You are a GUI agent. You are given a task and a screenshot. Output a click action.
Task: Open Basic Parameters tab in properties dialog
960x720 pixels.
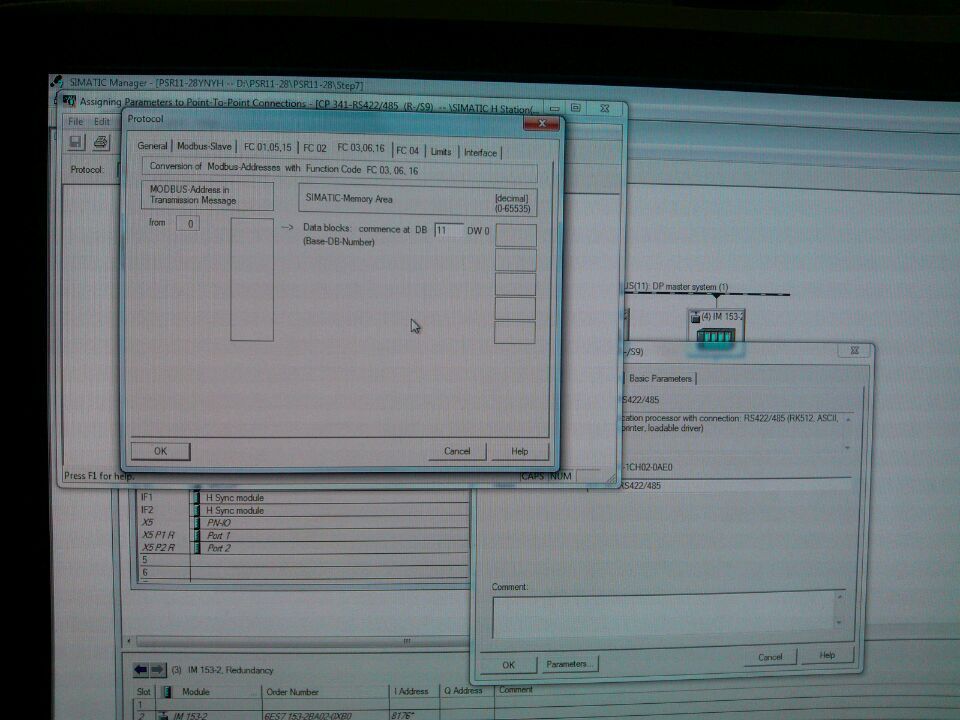[660, 378]
